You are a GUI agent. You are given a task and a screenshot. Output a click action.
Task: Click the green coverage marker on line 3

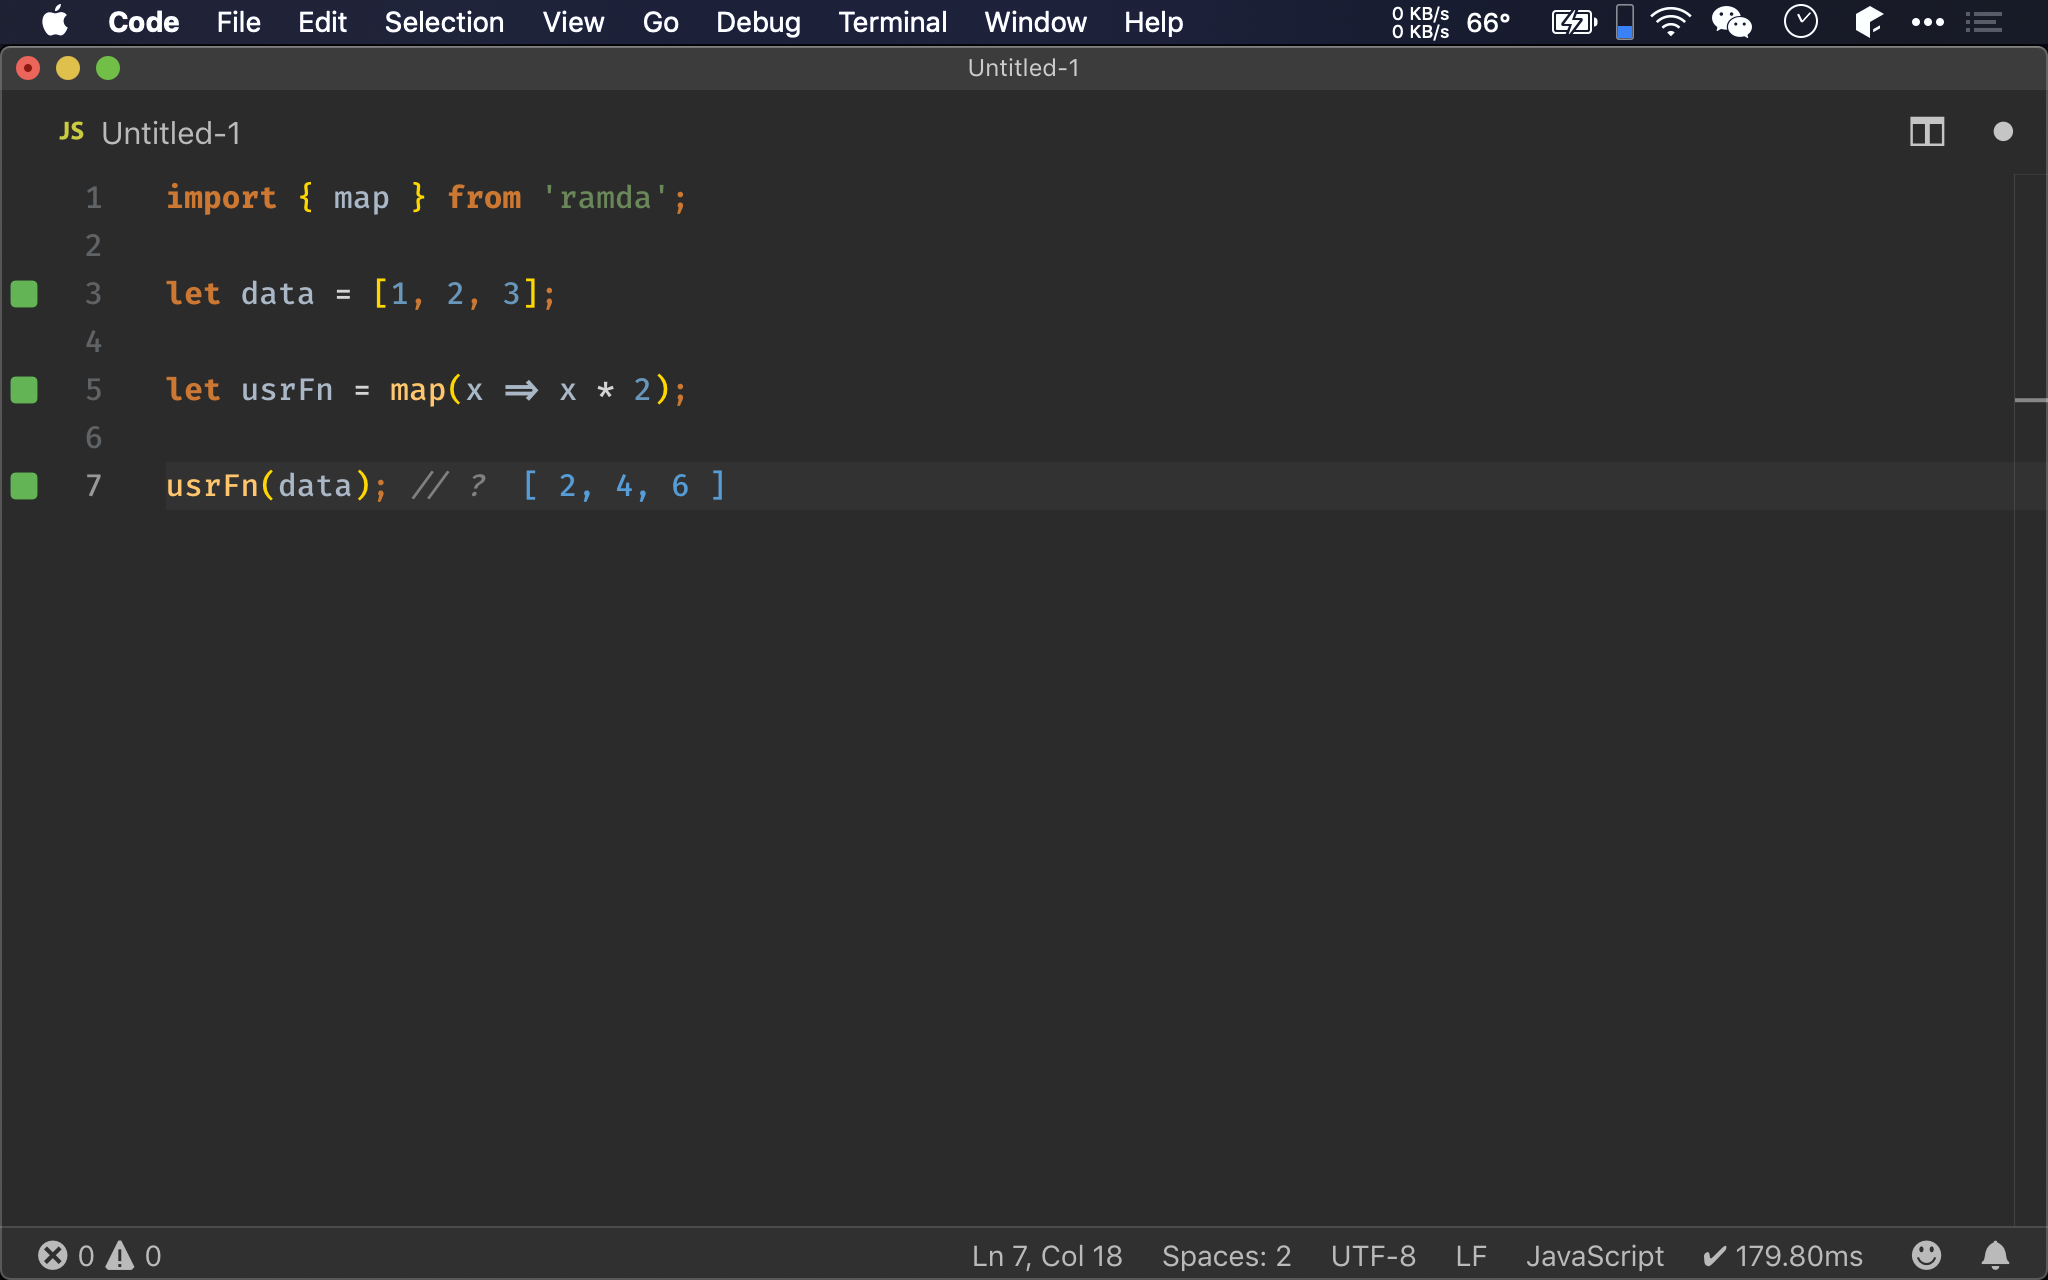click(24, 294)
